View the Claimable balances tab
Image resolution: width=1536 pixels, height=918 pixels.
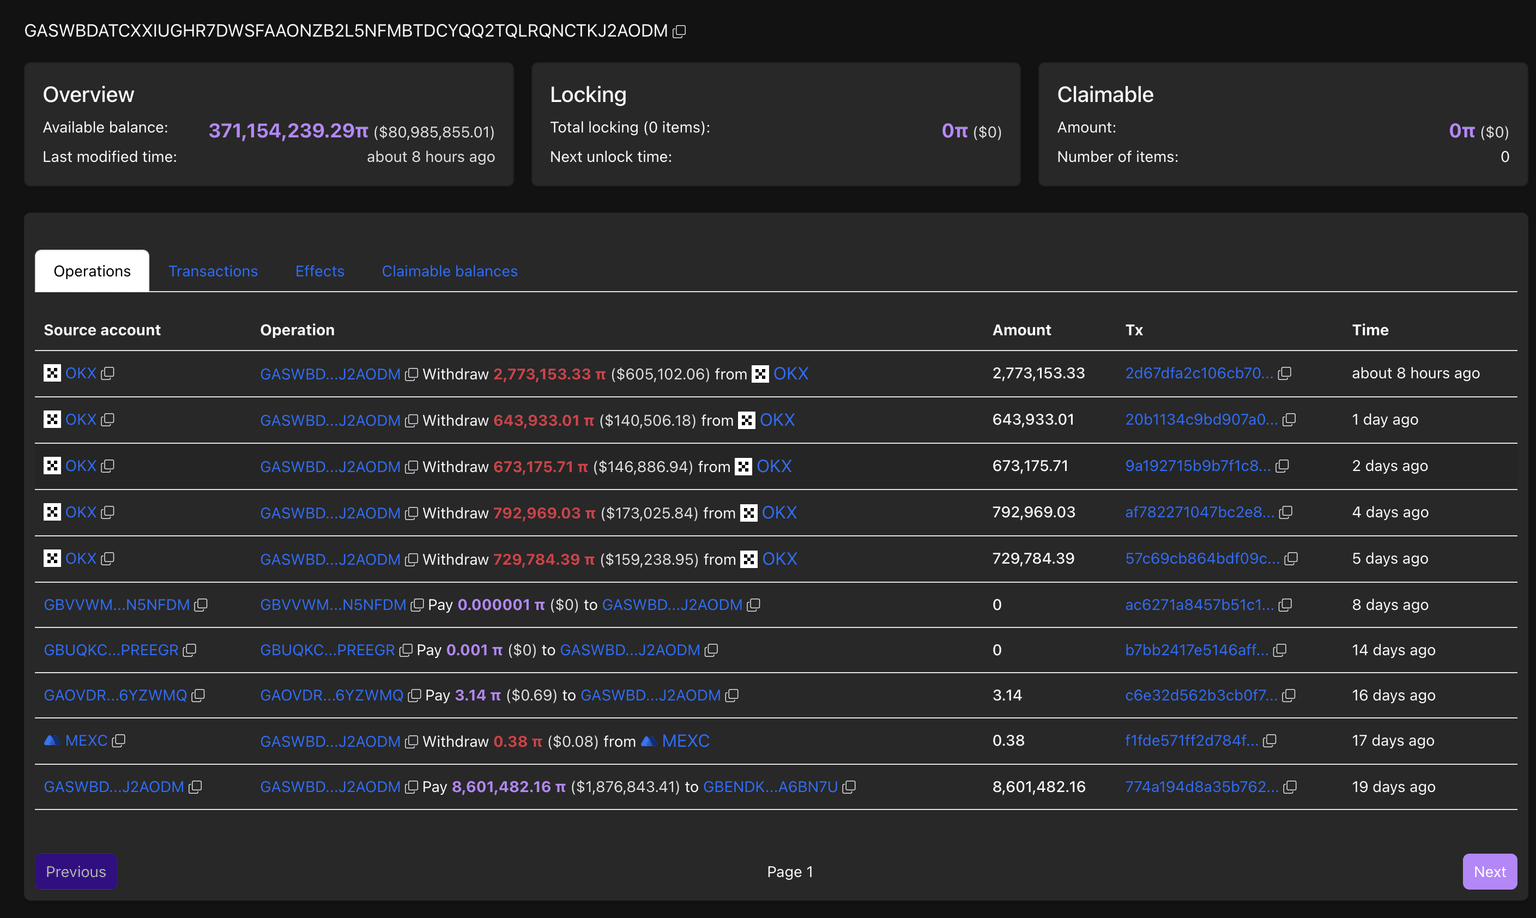click(449, 270)
